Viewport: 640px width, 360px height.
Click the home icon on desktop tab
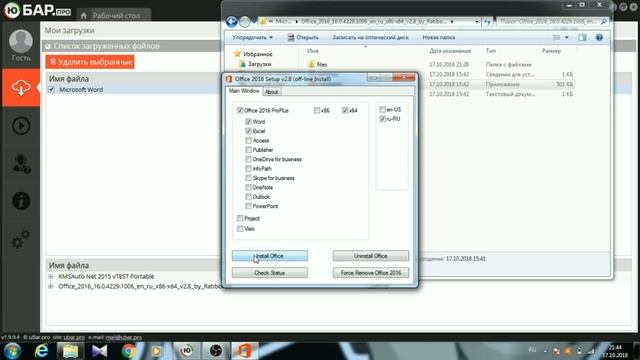coord(84,16)
